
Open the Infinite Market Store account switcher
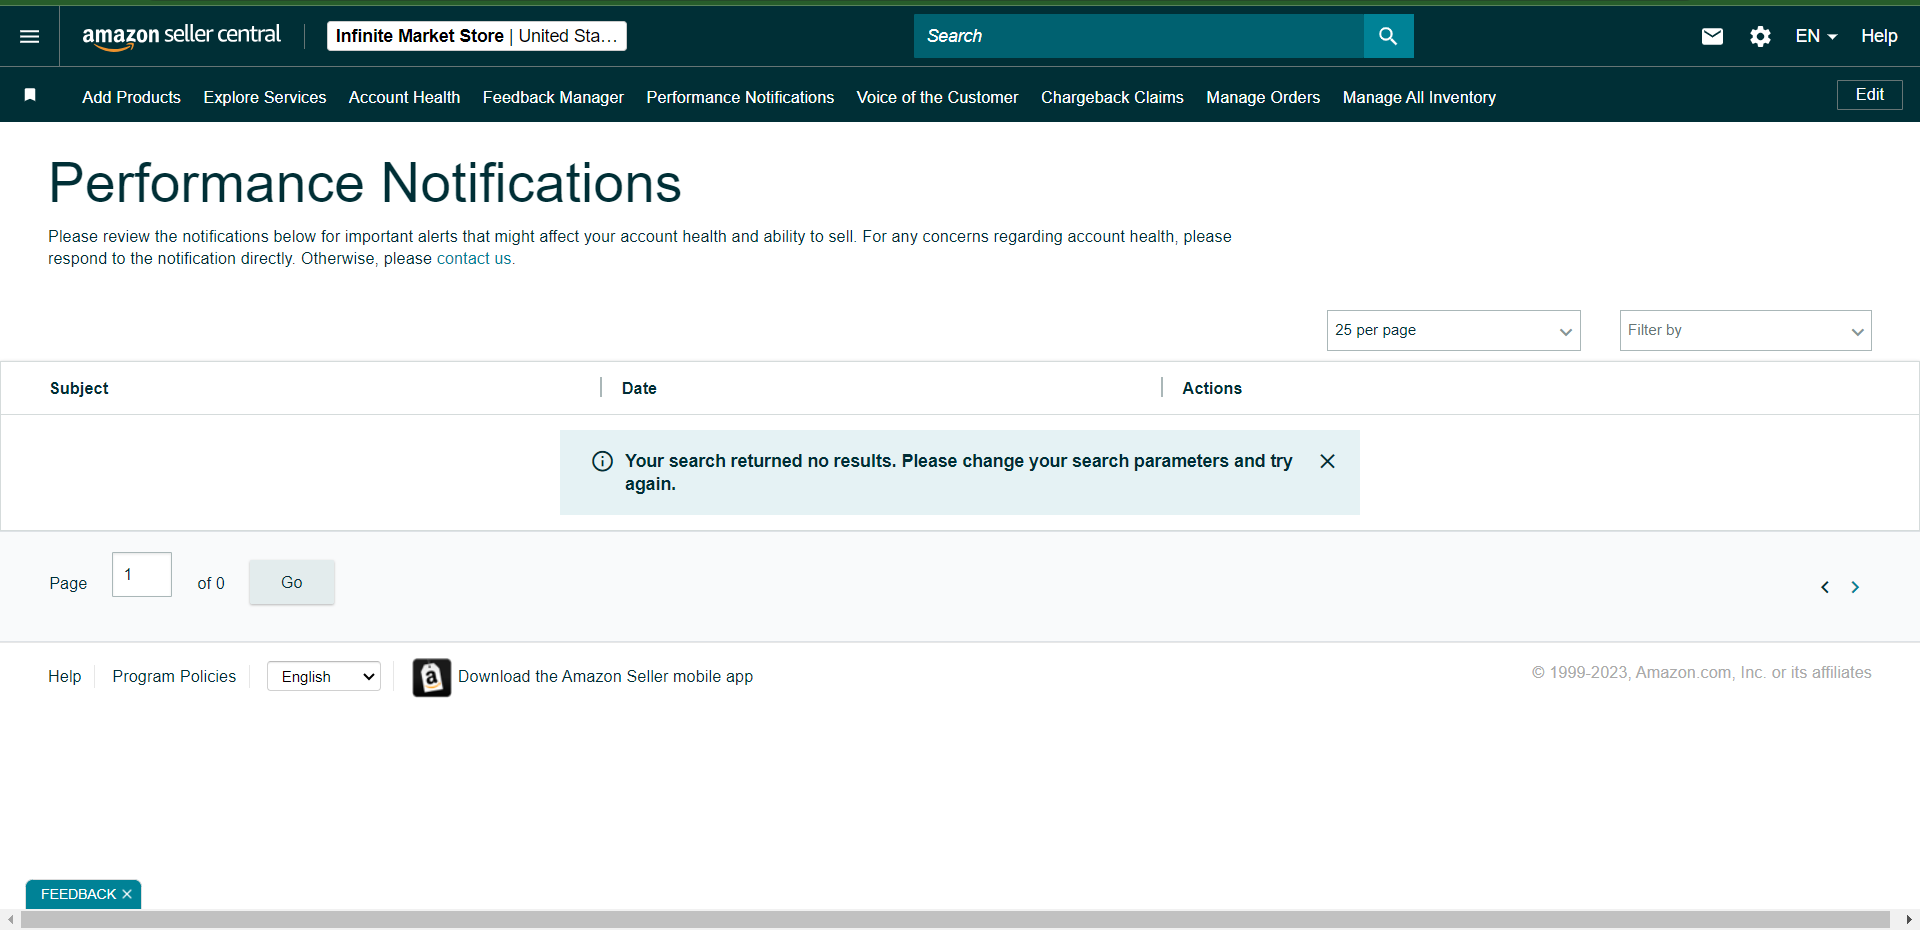[x=477, y=36]
